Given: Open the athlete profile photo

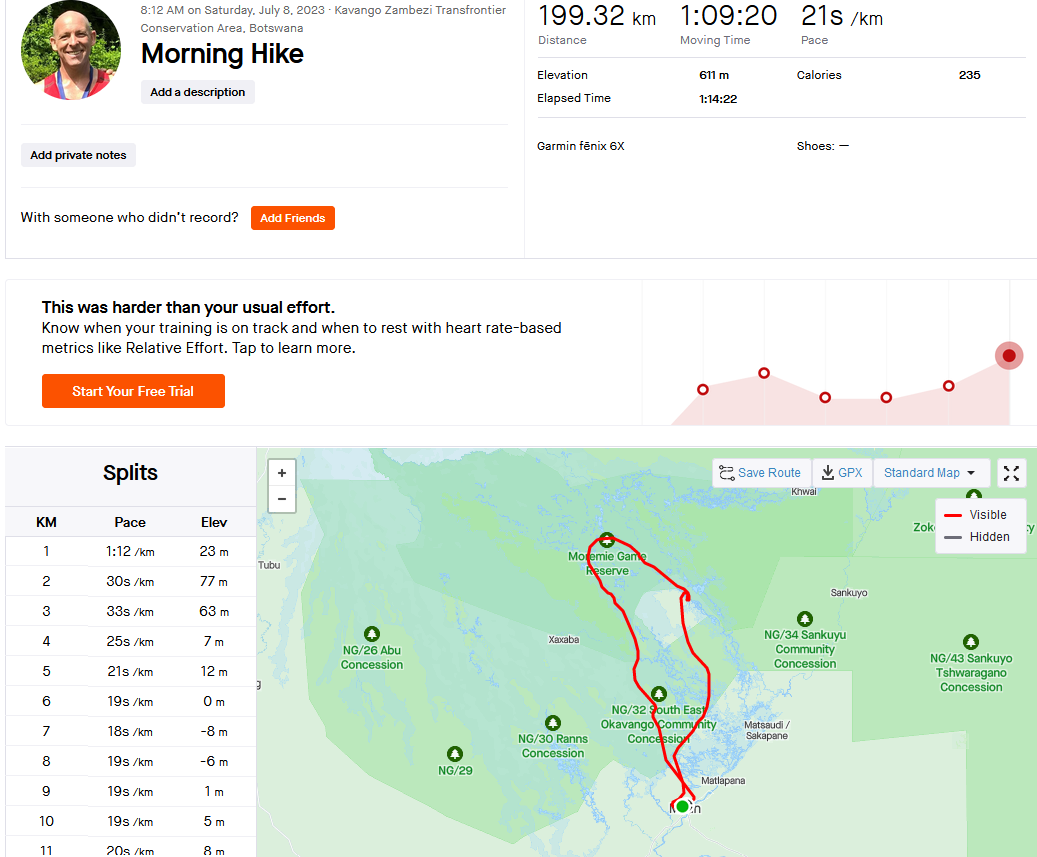Looking at the screenshot, I should click(x=71, y=50).
